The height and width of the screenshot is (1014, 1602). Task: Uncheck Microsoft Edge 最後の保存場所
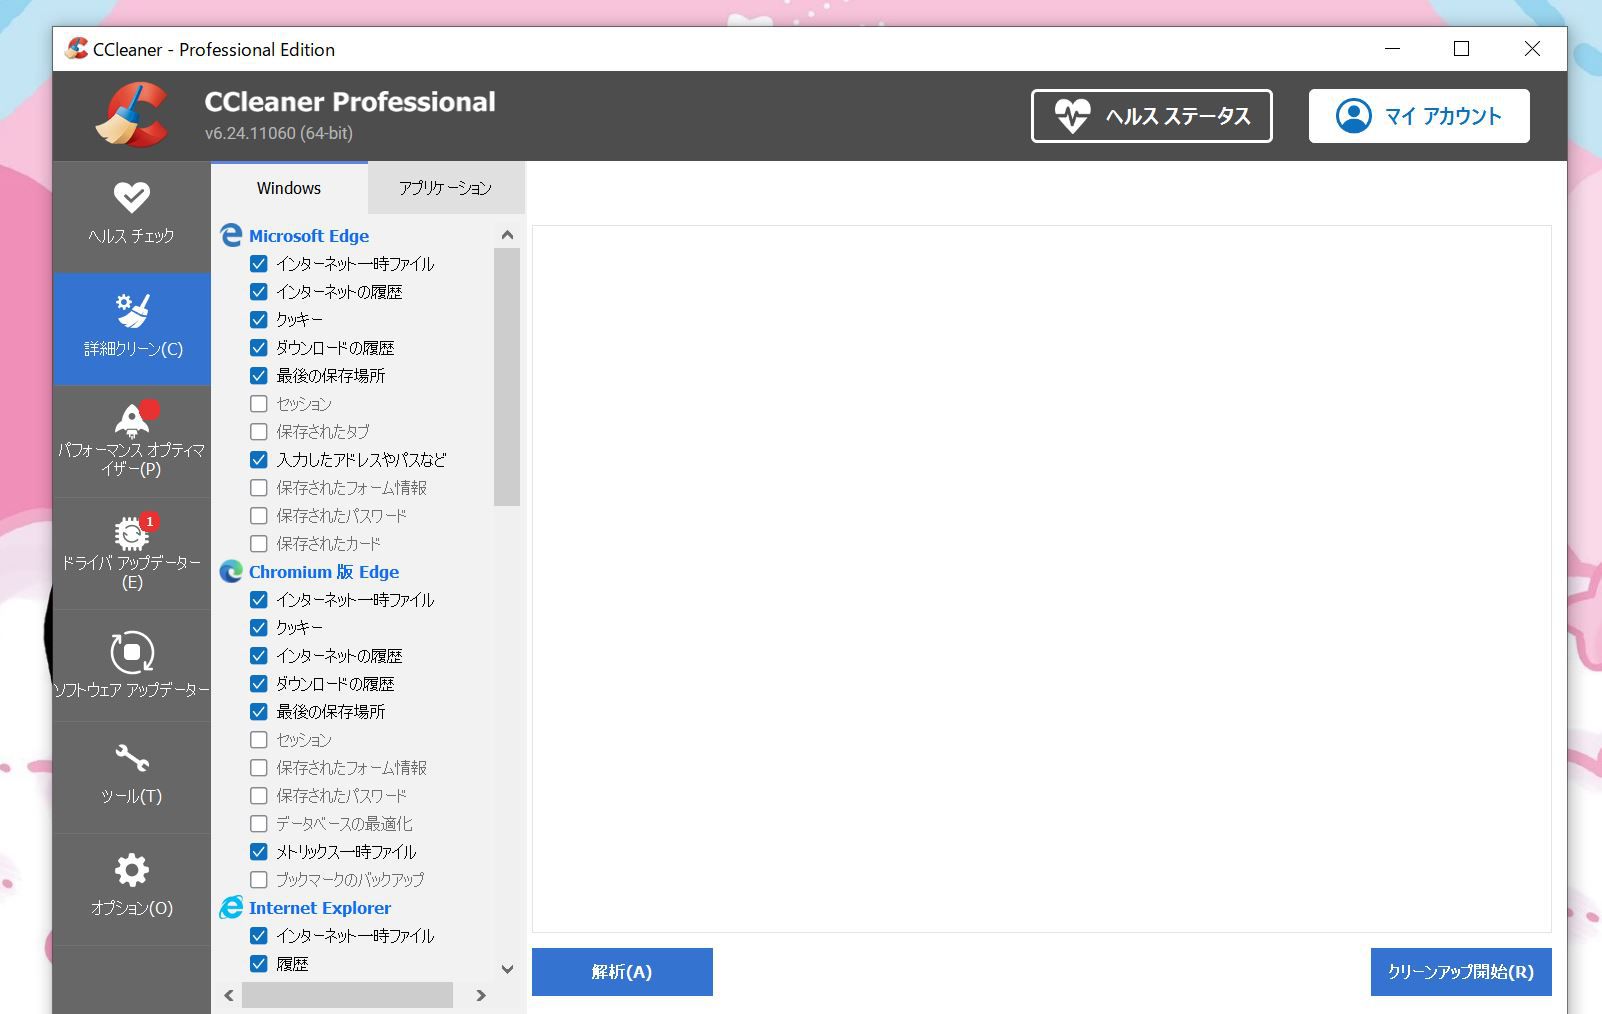259,376
